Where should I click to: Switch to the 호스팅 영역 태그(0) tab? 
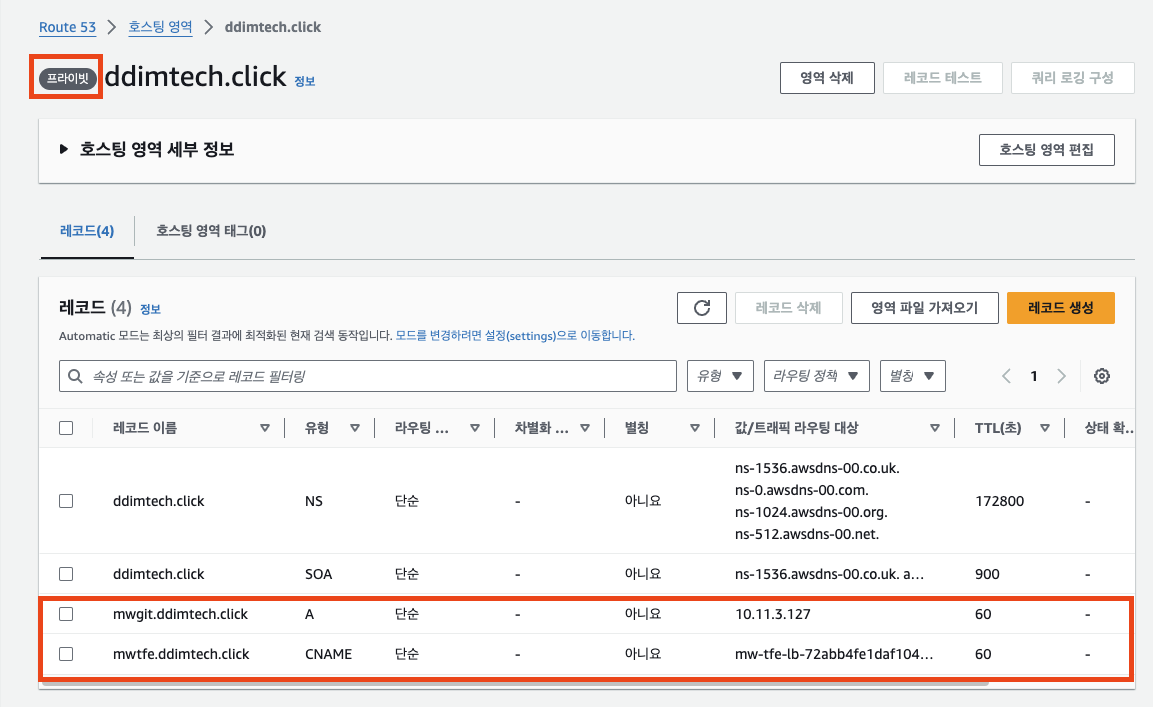tap(211, 231)
